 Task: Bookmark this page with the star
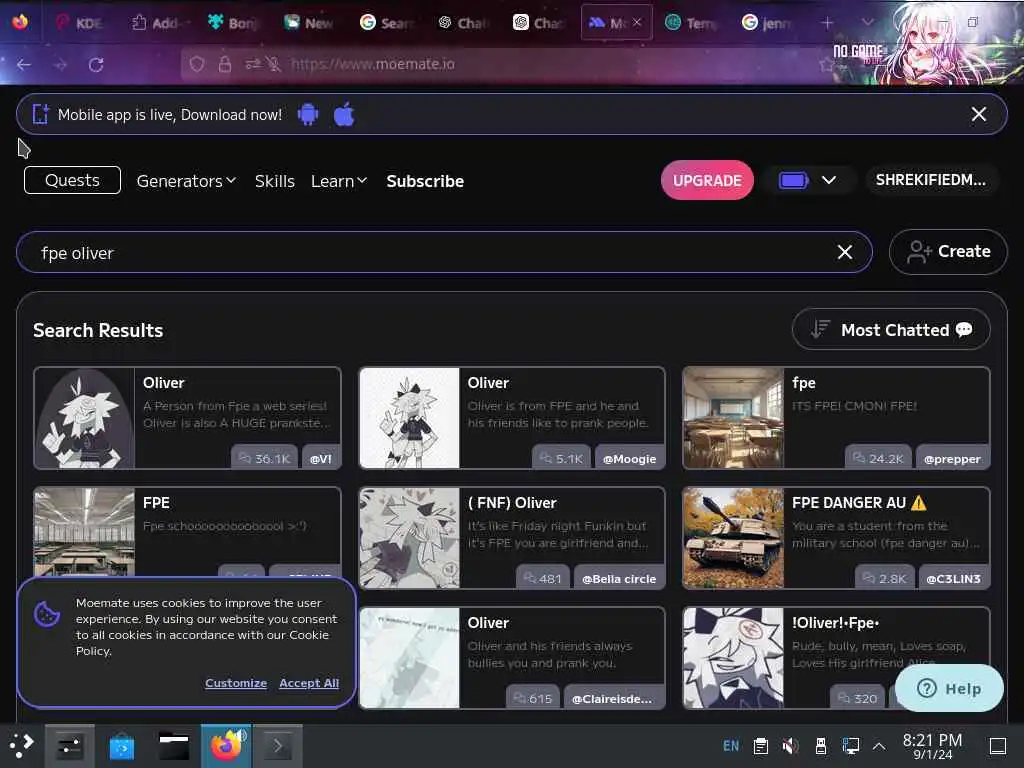[x=827, y=64]
